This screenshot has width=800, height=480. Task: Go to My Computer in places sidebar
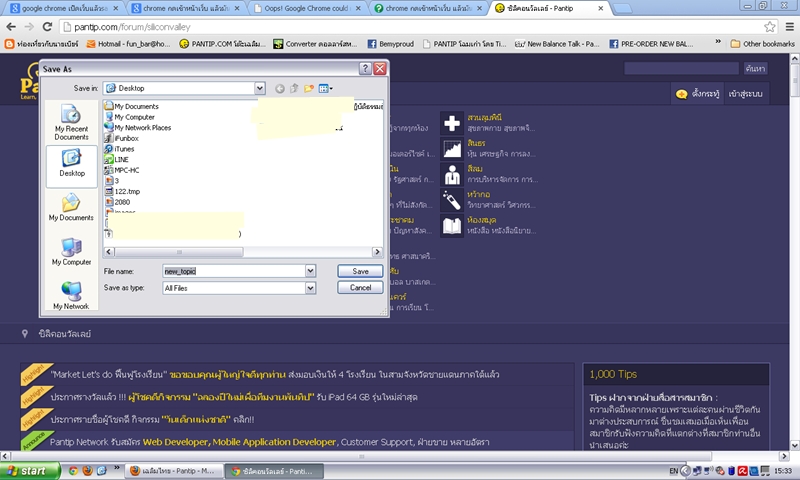(x=72, y=250)
